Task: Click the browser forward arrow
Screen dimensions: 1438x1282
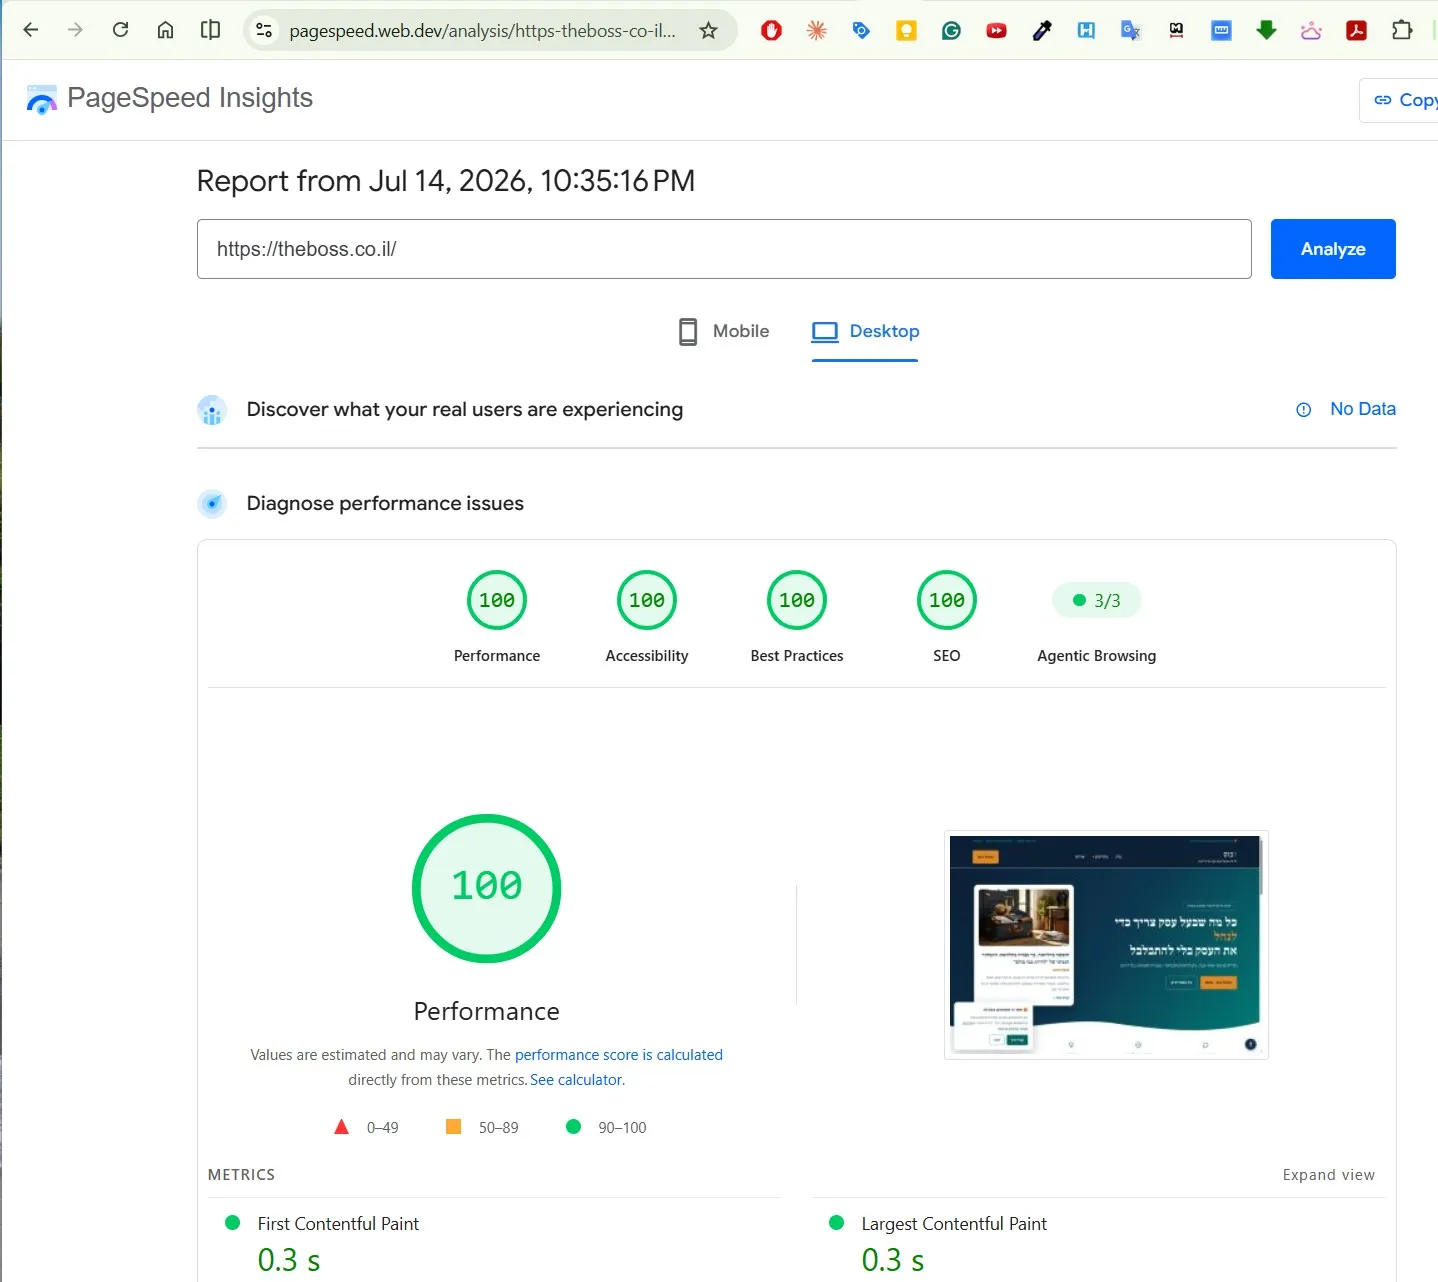Action: 75,30
